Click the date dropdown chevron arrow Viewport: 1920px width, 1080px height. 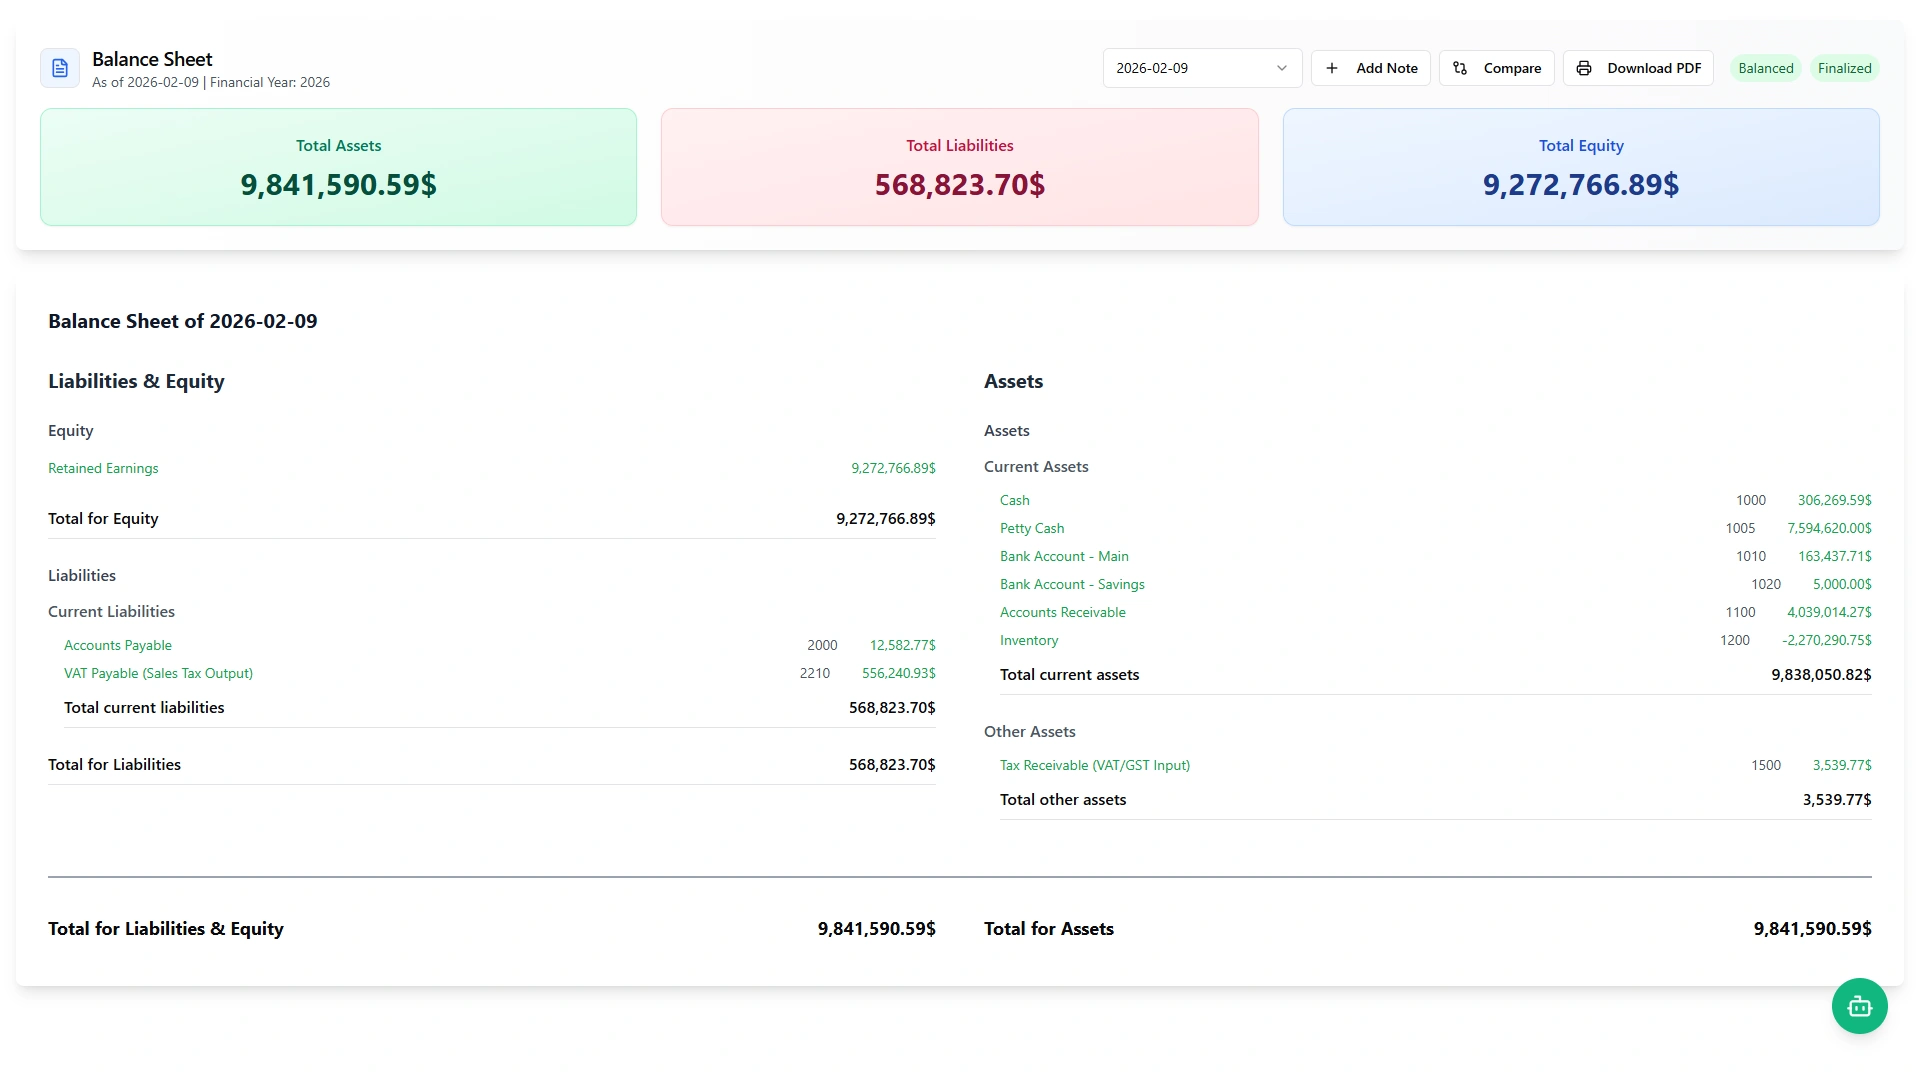(x=1281, y=68)
